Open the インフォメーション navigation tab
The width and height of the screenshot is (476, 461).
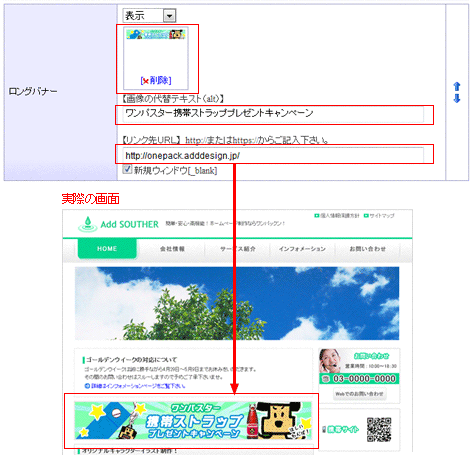[x=302, y=249]
